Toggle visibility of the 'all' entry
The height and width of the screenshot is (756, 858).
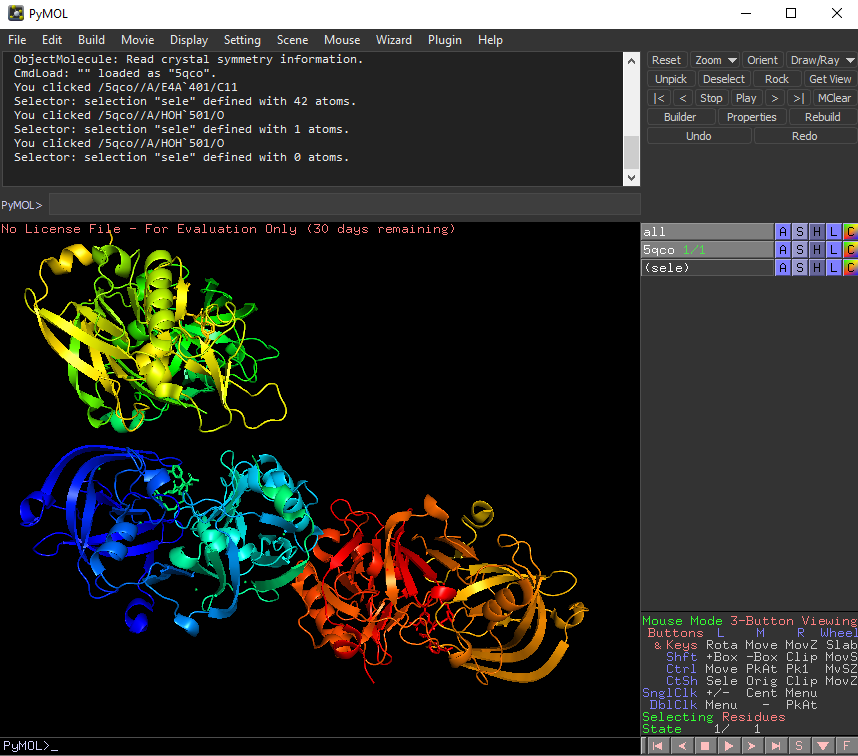pyautogui.click(x=707, y=232)
